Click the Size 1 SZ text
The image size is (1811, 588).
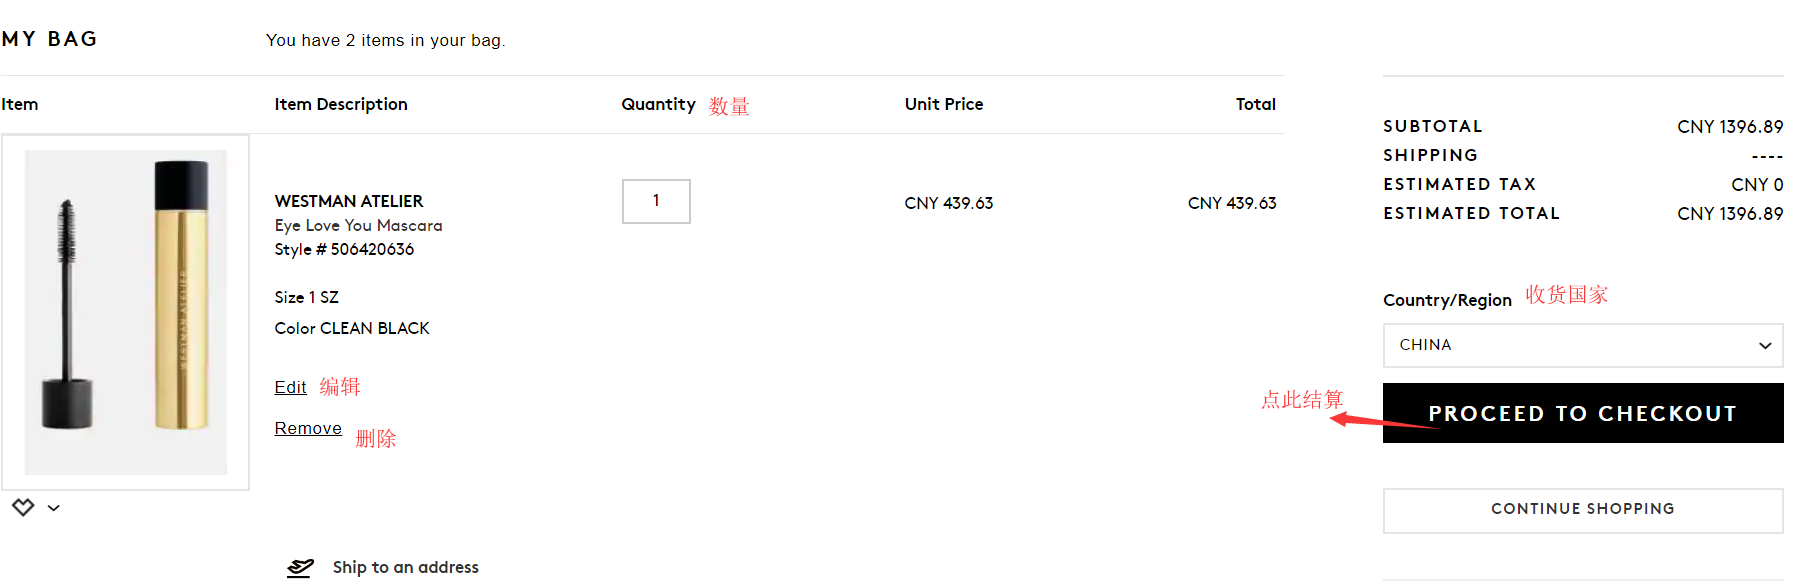click(x=306, y=297)
